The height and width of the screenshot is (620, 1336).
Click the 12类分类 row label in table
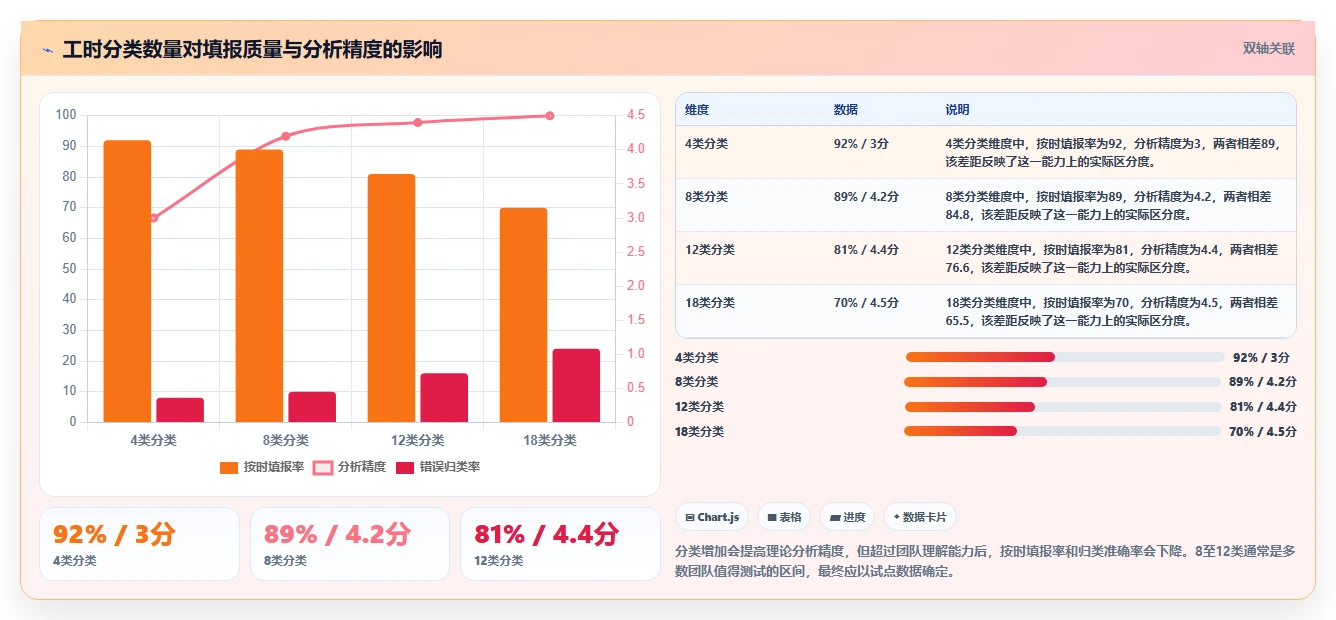[710, 250]
